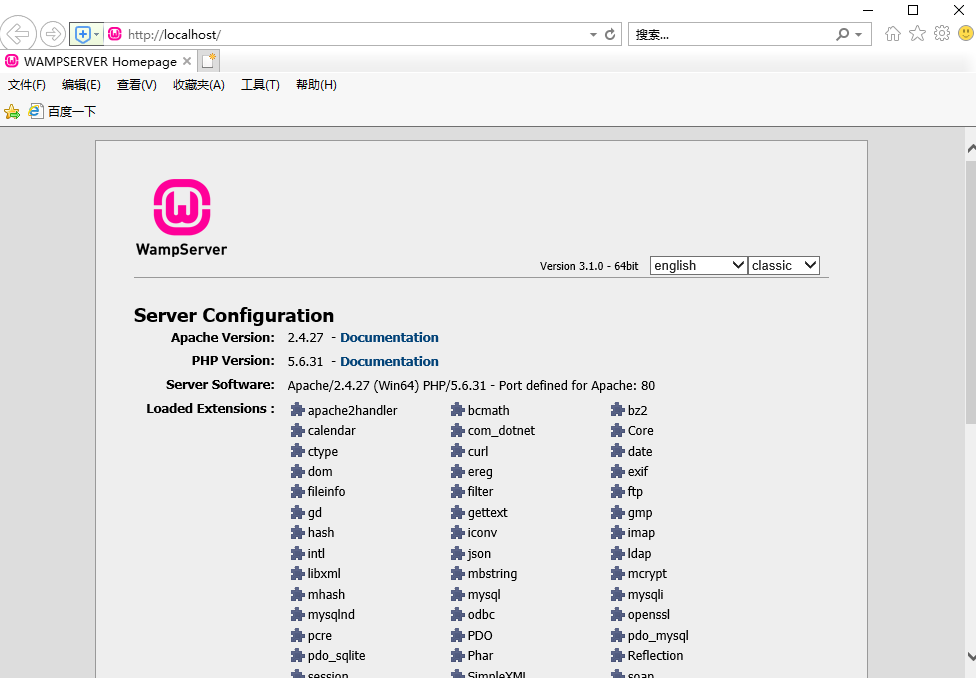Click the curl extension puzzle icon

tap(458, 451)
